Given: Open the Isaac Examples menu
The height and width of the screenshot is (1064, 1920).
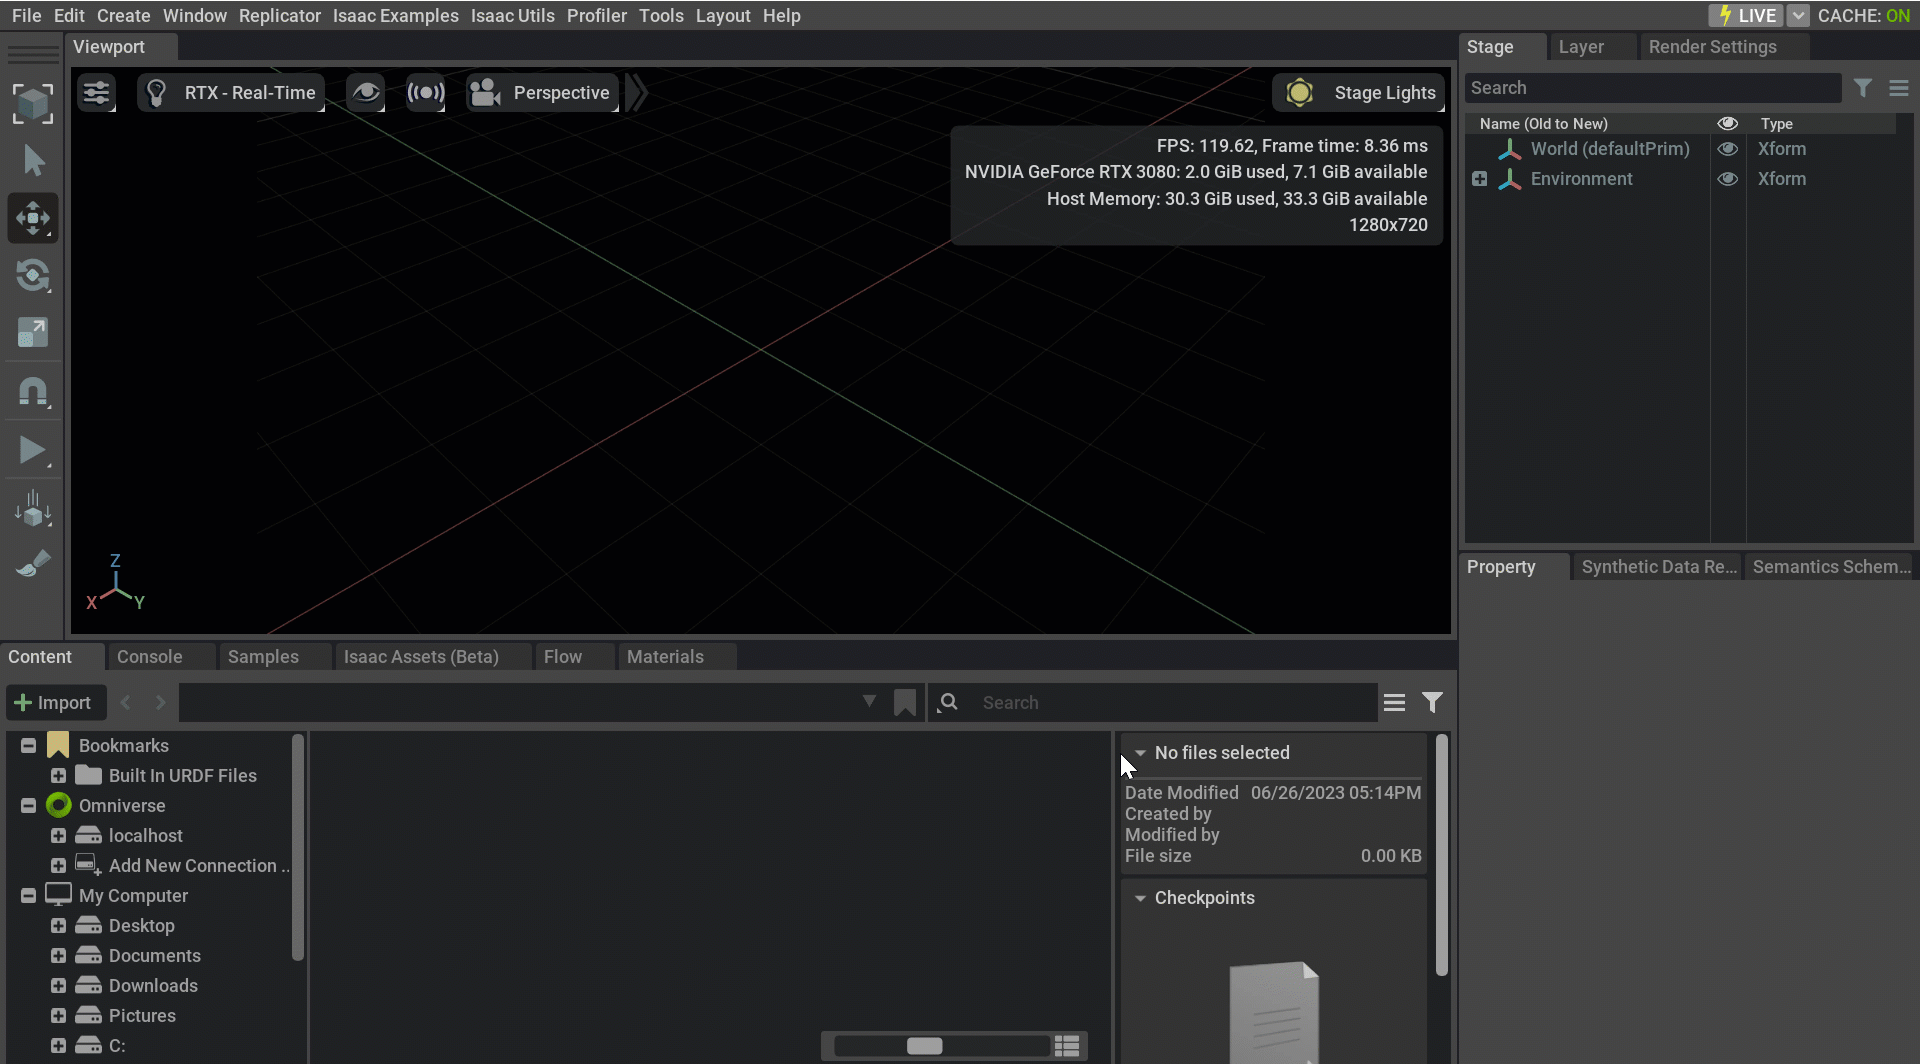Looking at the screenshot, I should click(x=395, y=15).
